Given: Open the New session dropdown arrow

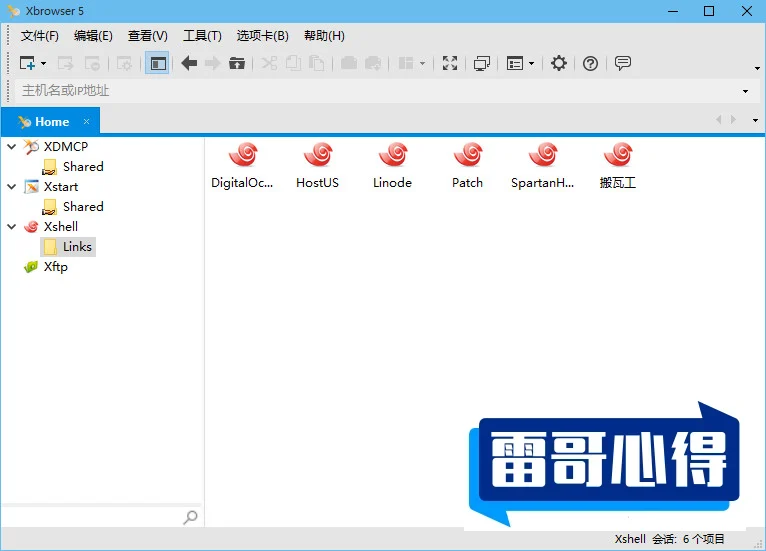Looking at the screenshot, I should pyautogui.click(x=43, y=64).
